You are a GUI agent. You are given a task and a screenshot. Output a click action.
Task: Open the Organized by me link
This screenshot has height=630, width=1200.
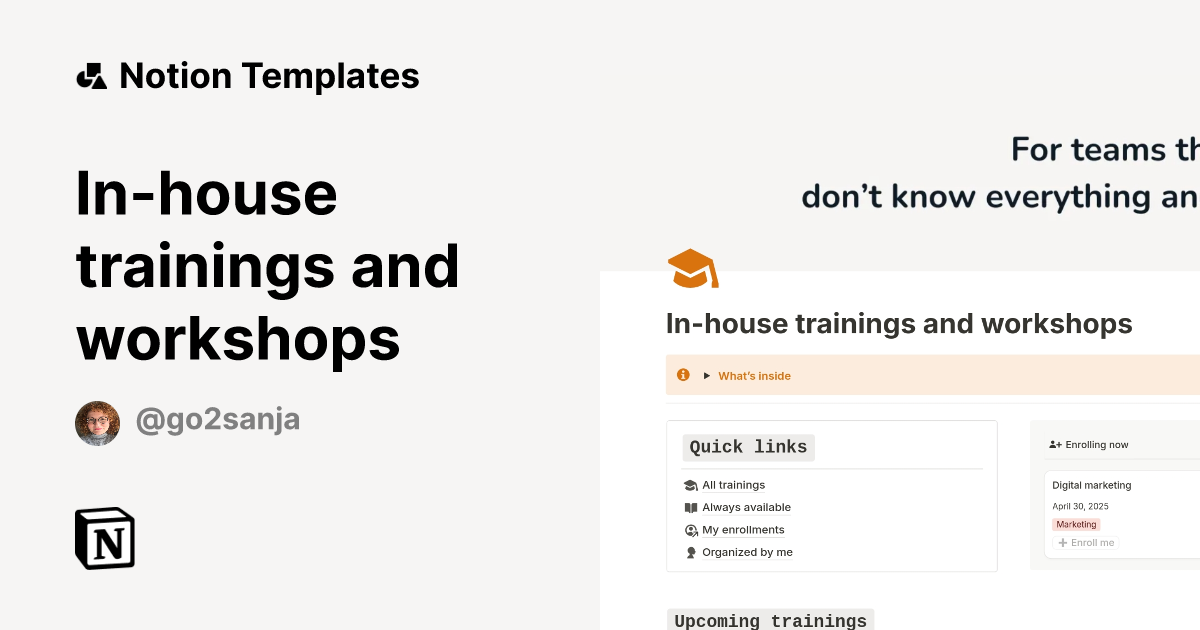pos(747,551)
